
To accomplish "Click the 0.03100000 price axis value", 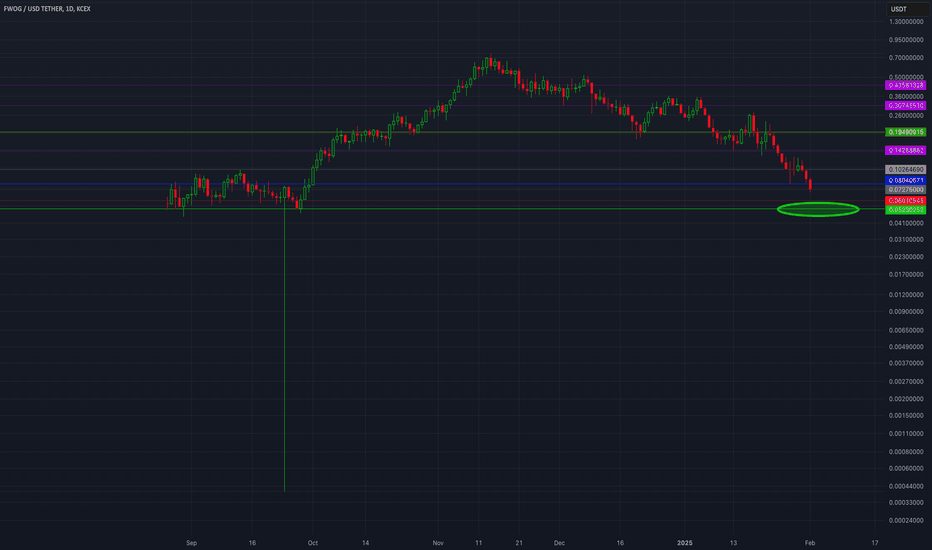I will tap(906, 240).
